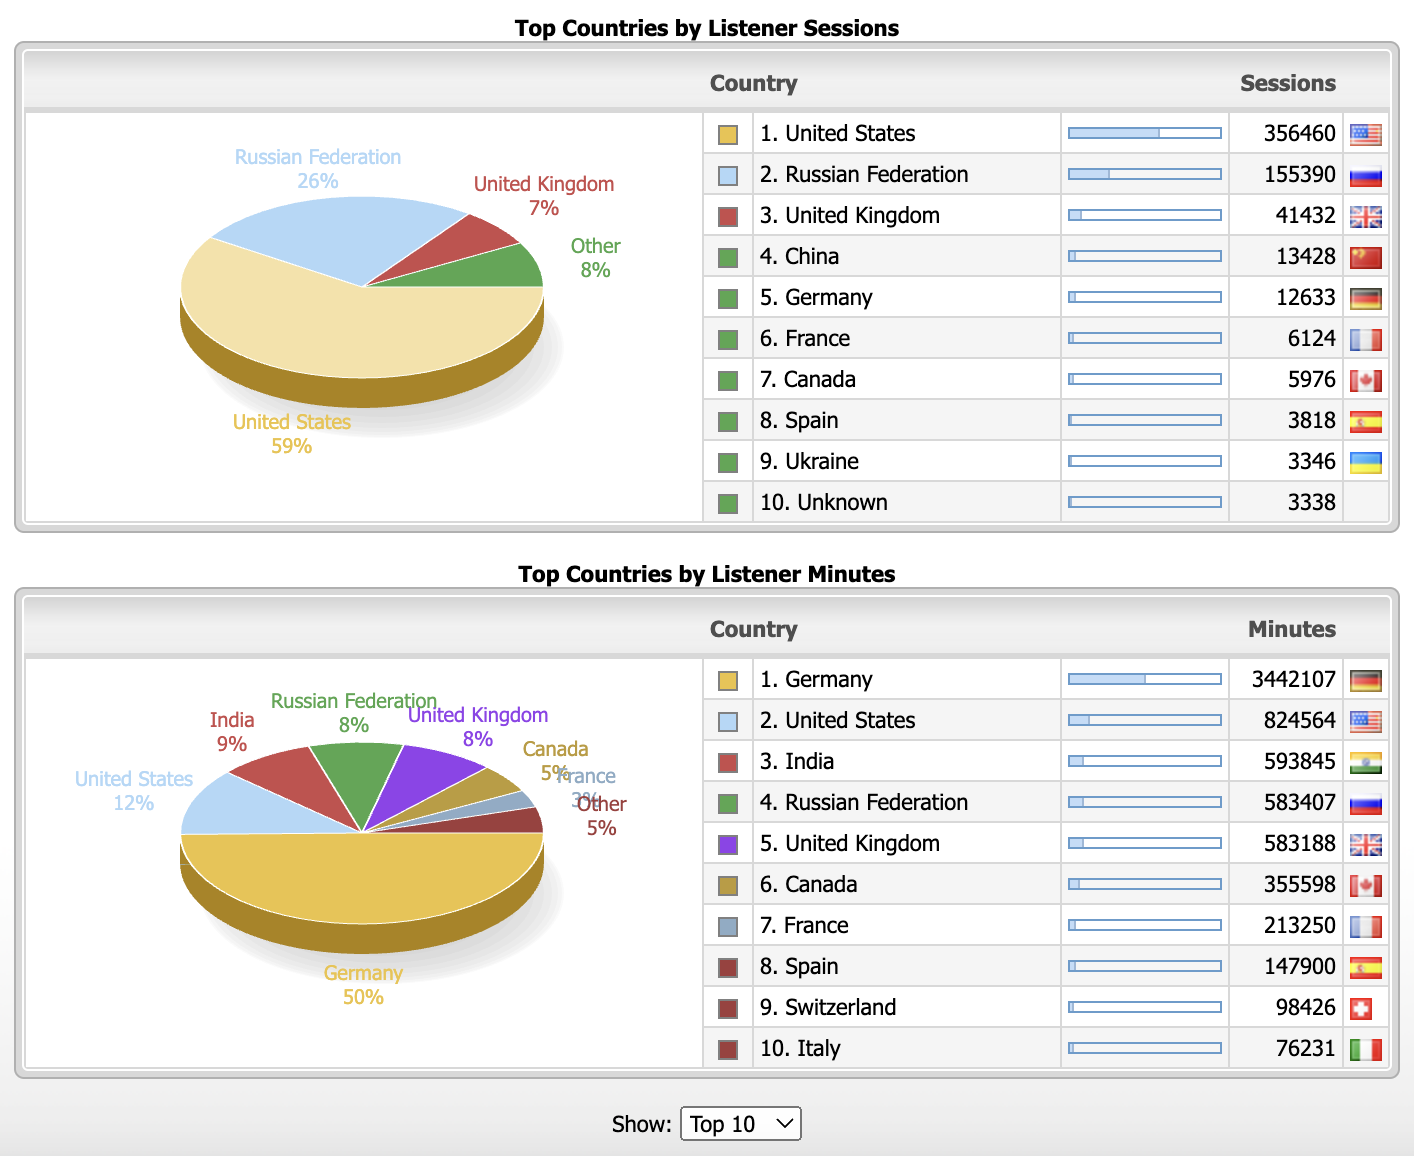Click United Kingdom red swatch in Sessions table

tap(728, 216)
